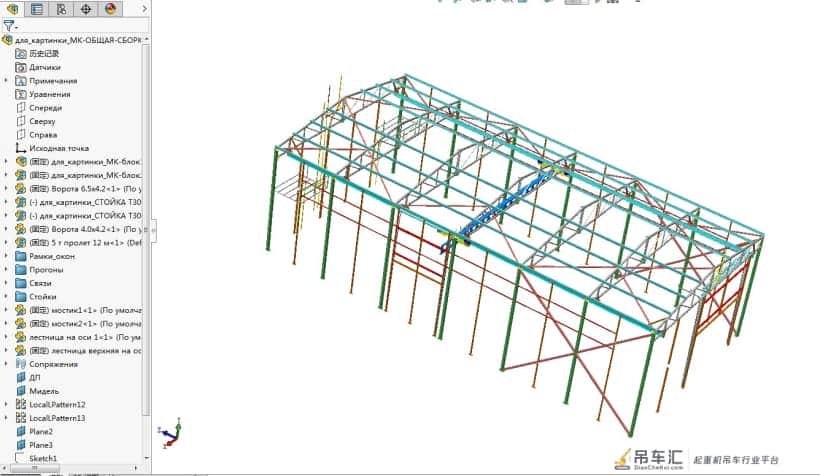Click the tree scrollbar up arrow
This screenshot has width=820, height=476.
coord(146,39)
